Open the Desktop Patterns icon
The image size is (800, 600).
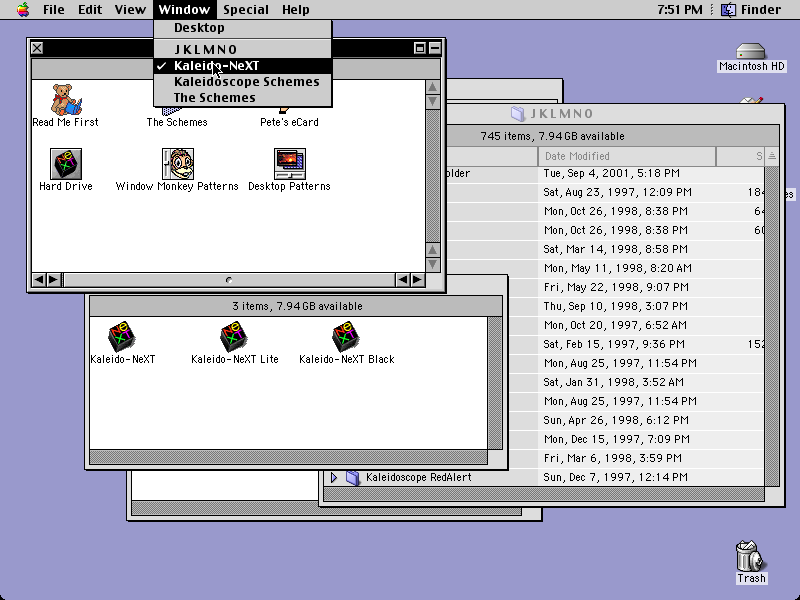coord(289,164)
